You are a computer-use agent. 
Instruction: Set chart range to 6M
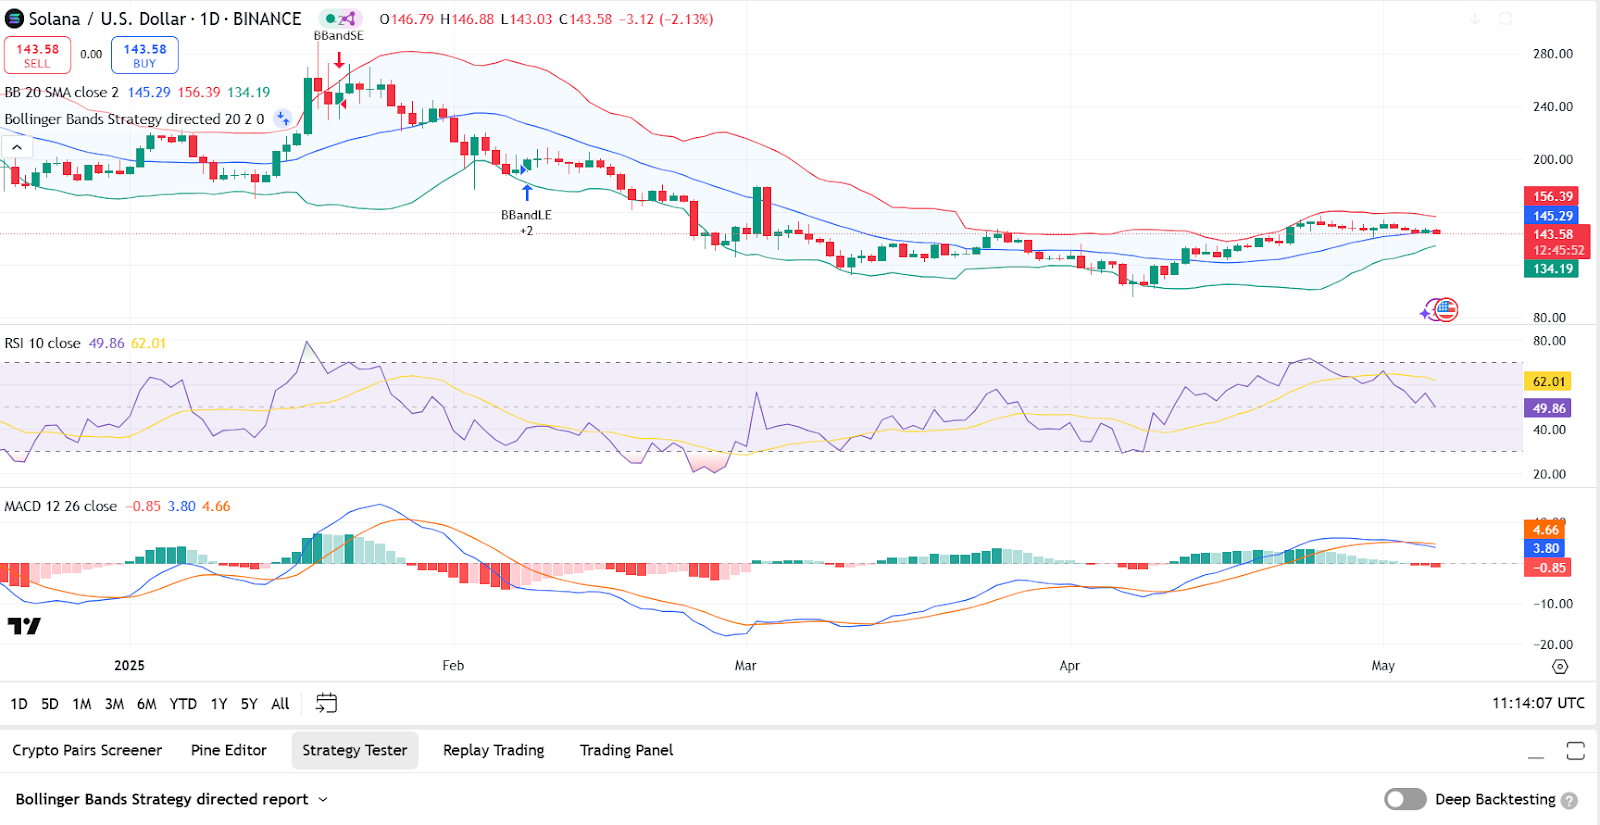[146, 704]
